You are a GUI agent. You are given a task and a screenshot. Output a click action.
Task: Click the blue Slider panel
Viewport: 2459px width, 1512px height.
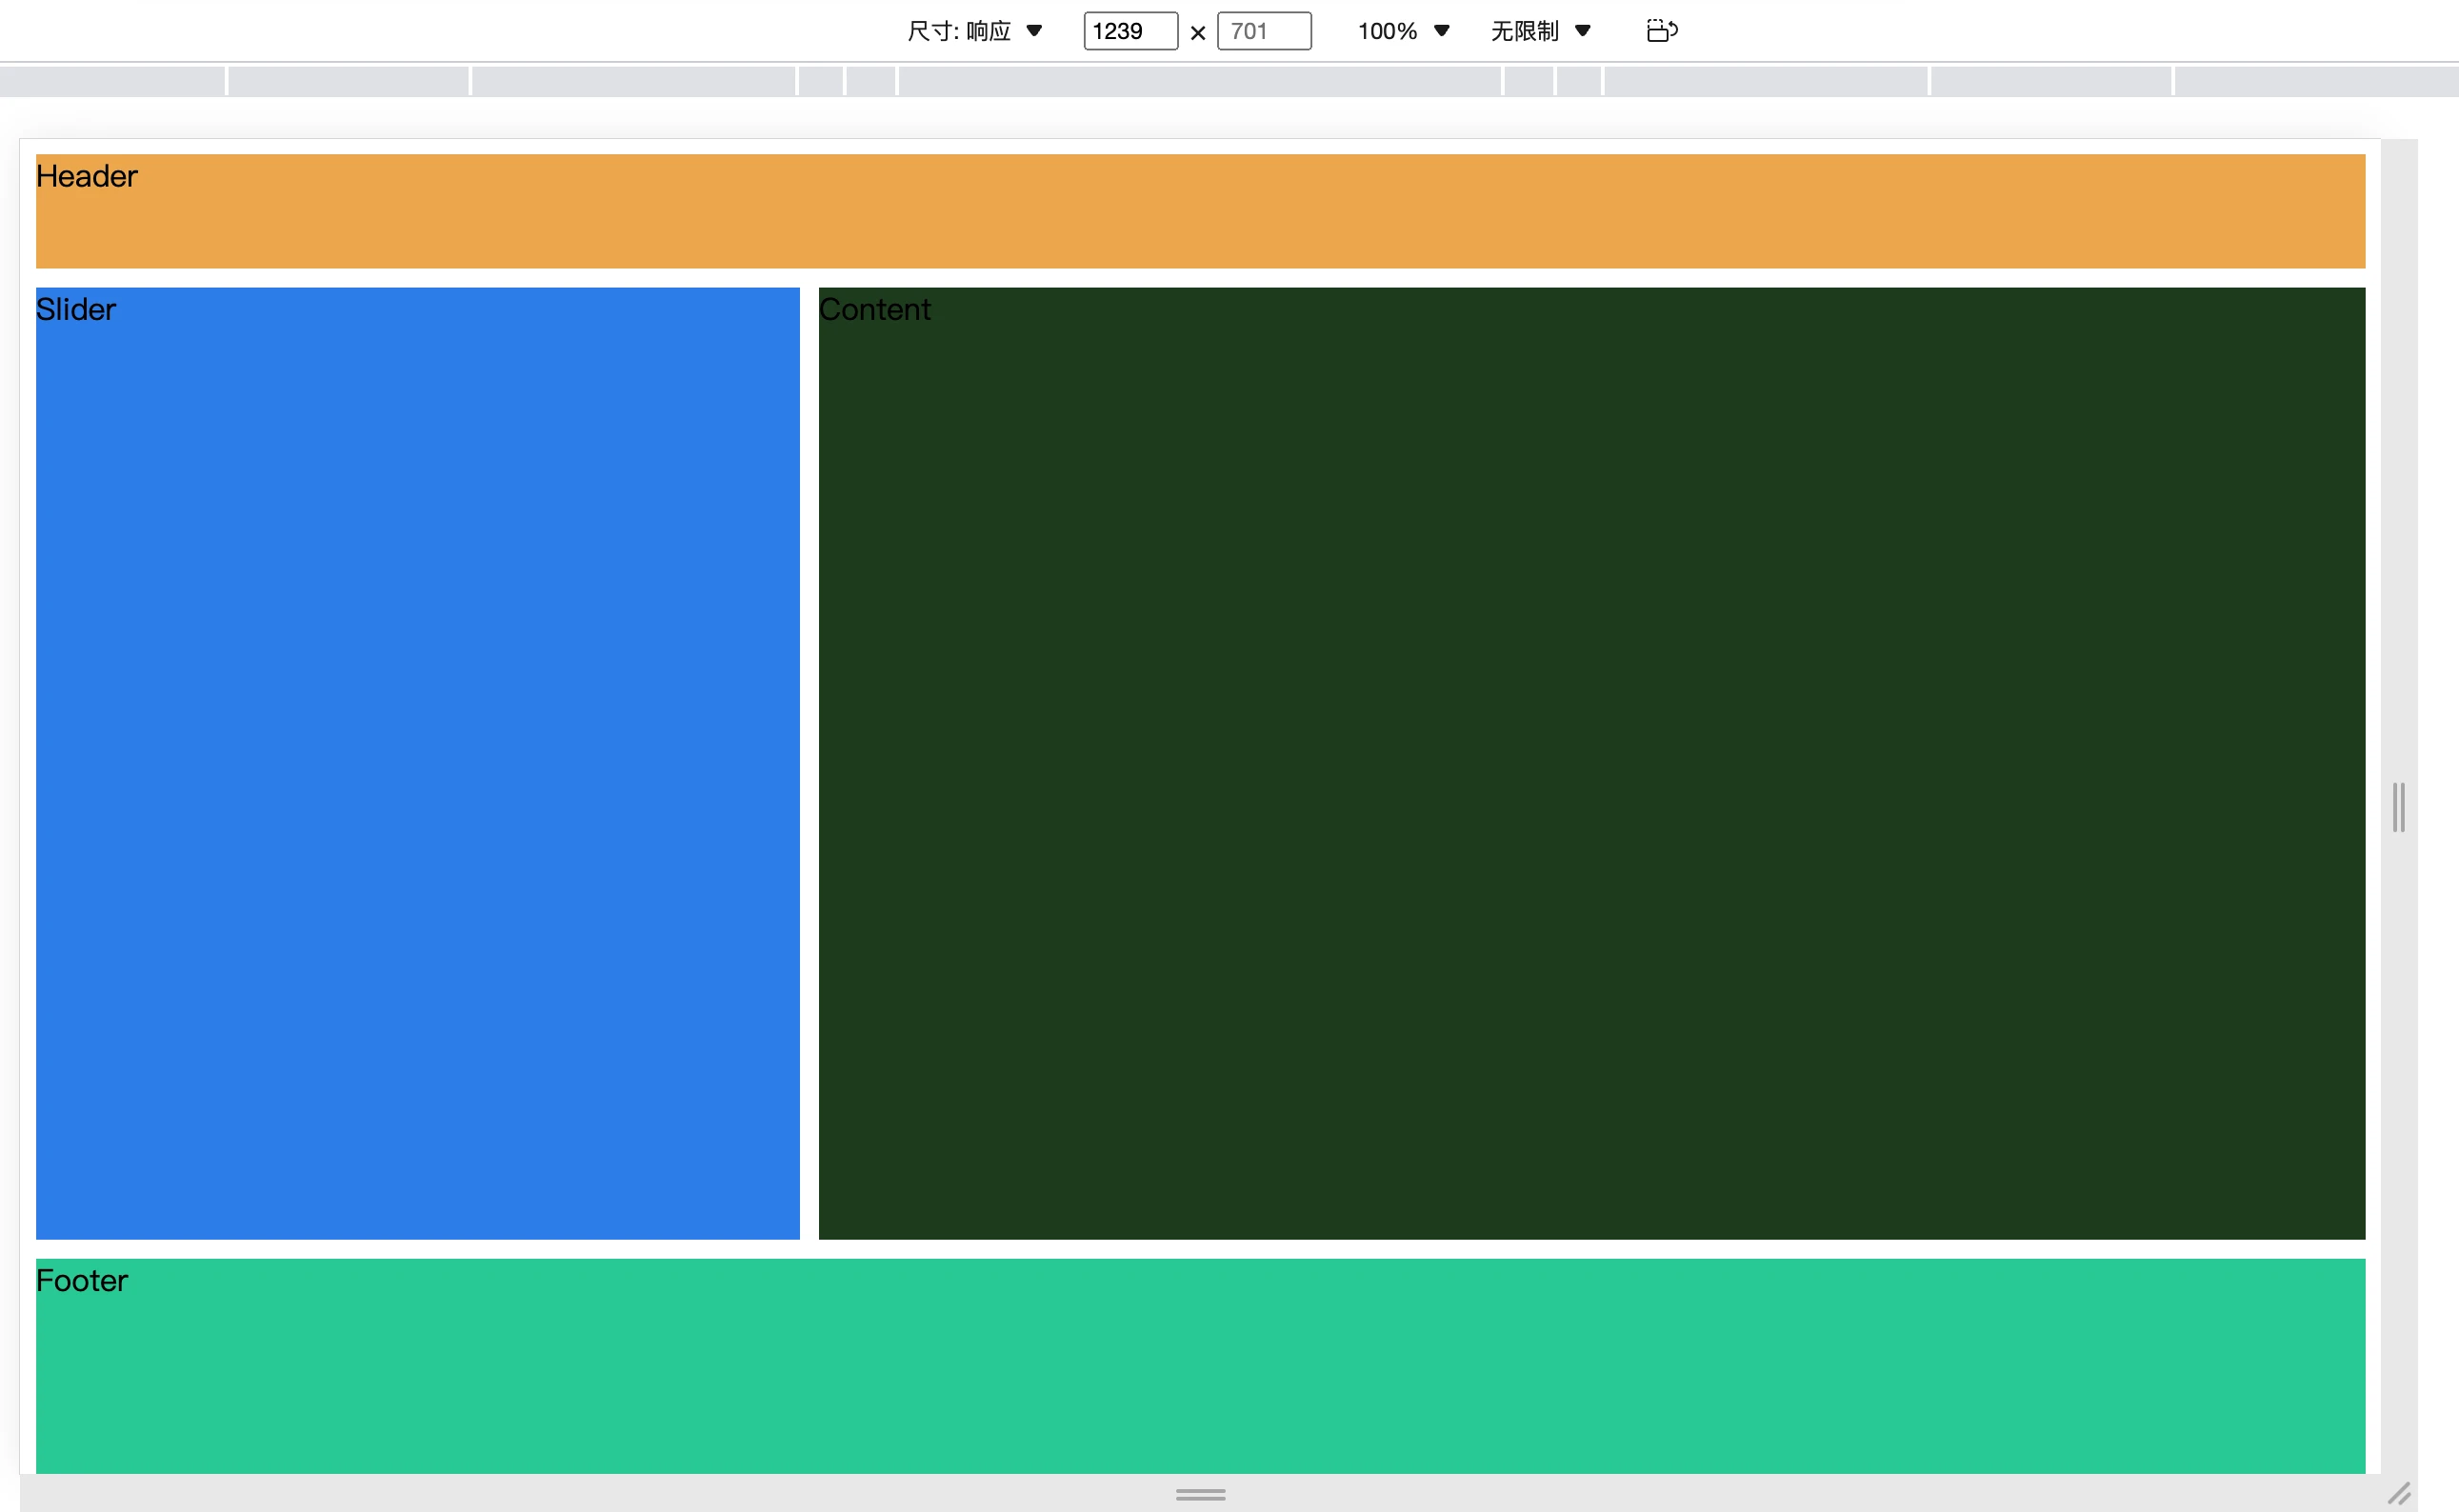point(417,763)
